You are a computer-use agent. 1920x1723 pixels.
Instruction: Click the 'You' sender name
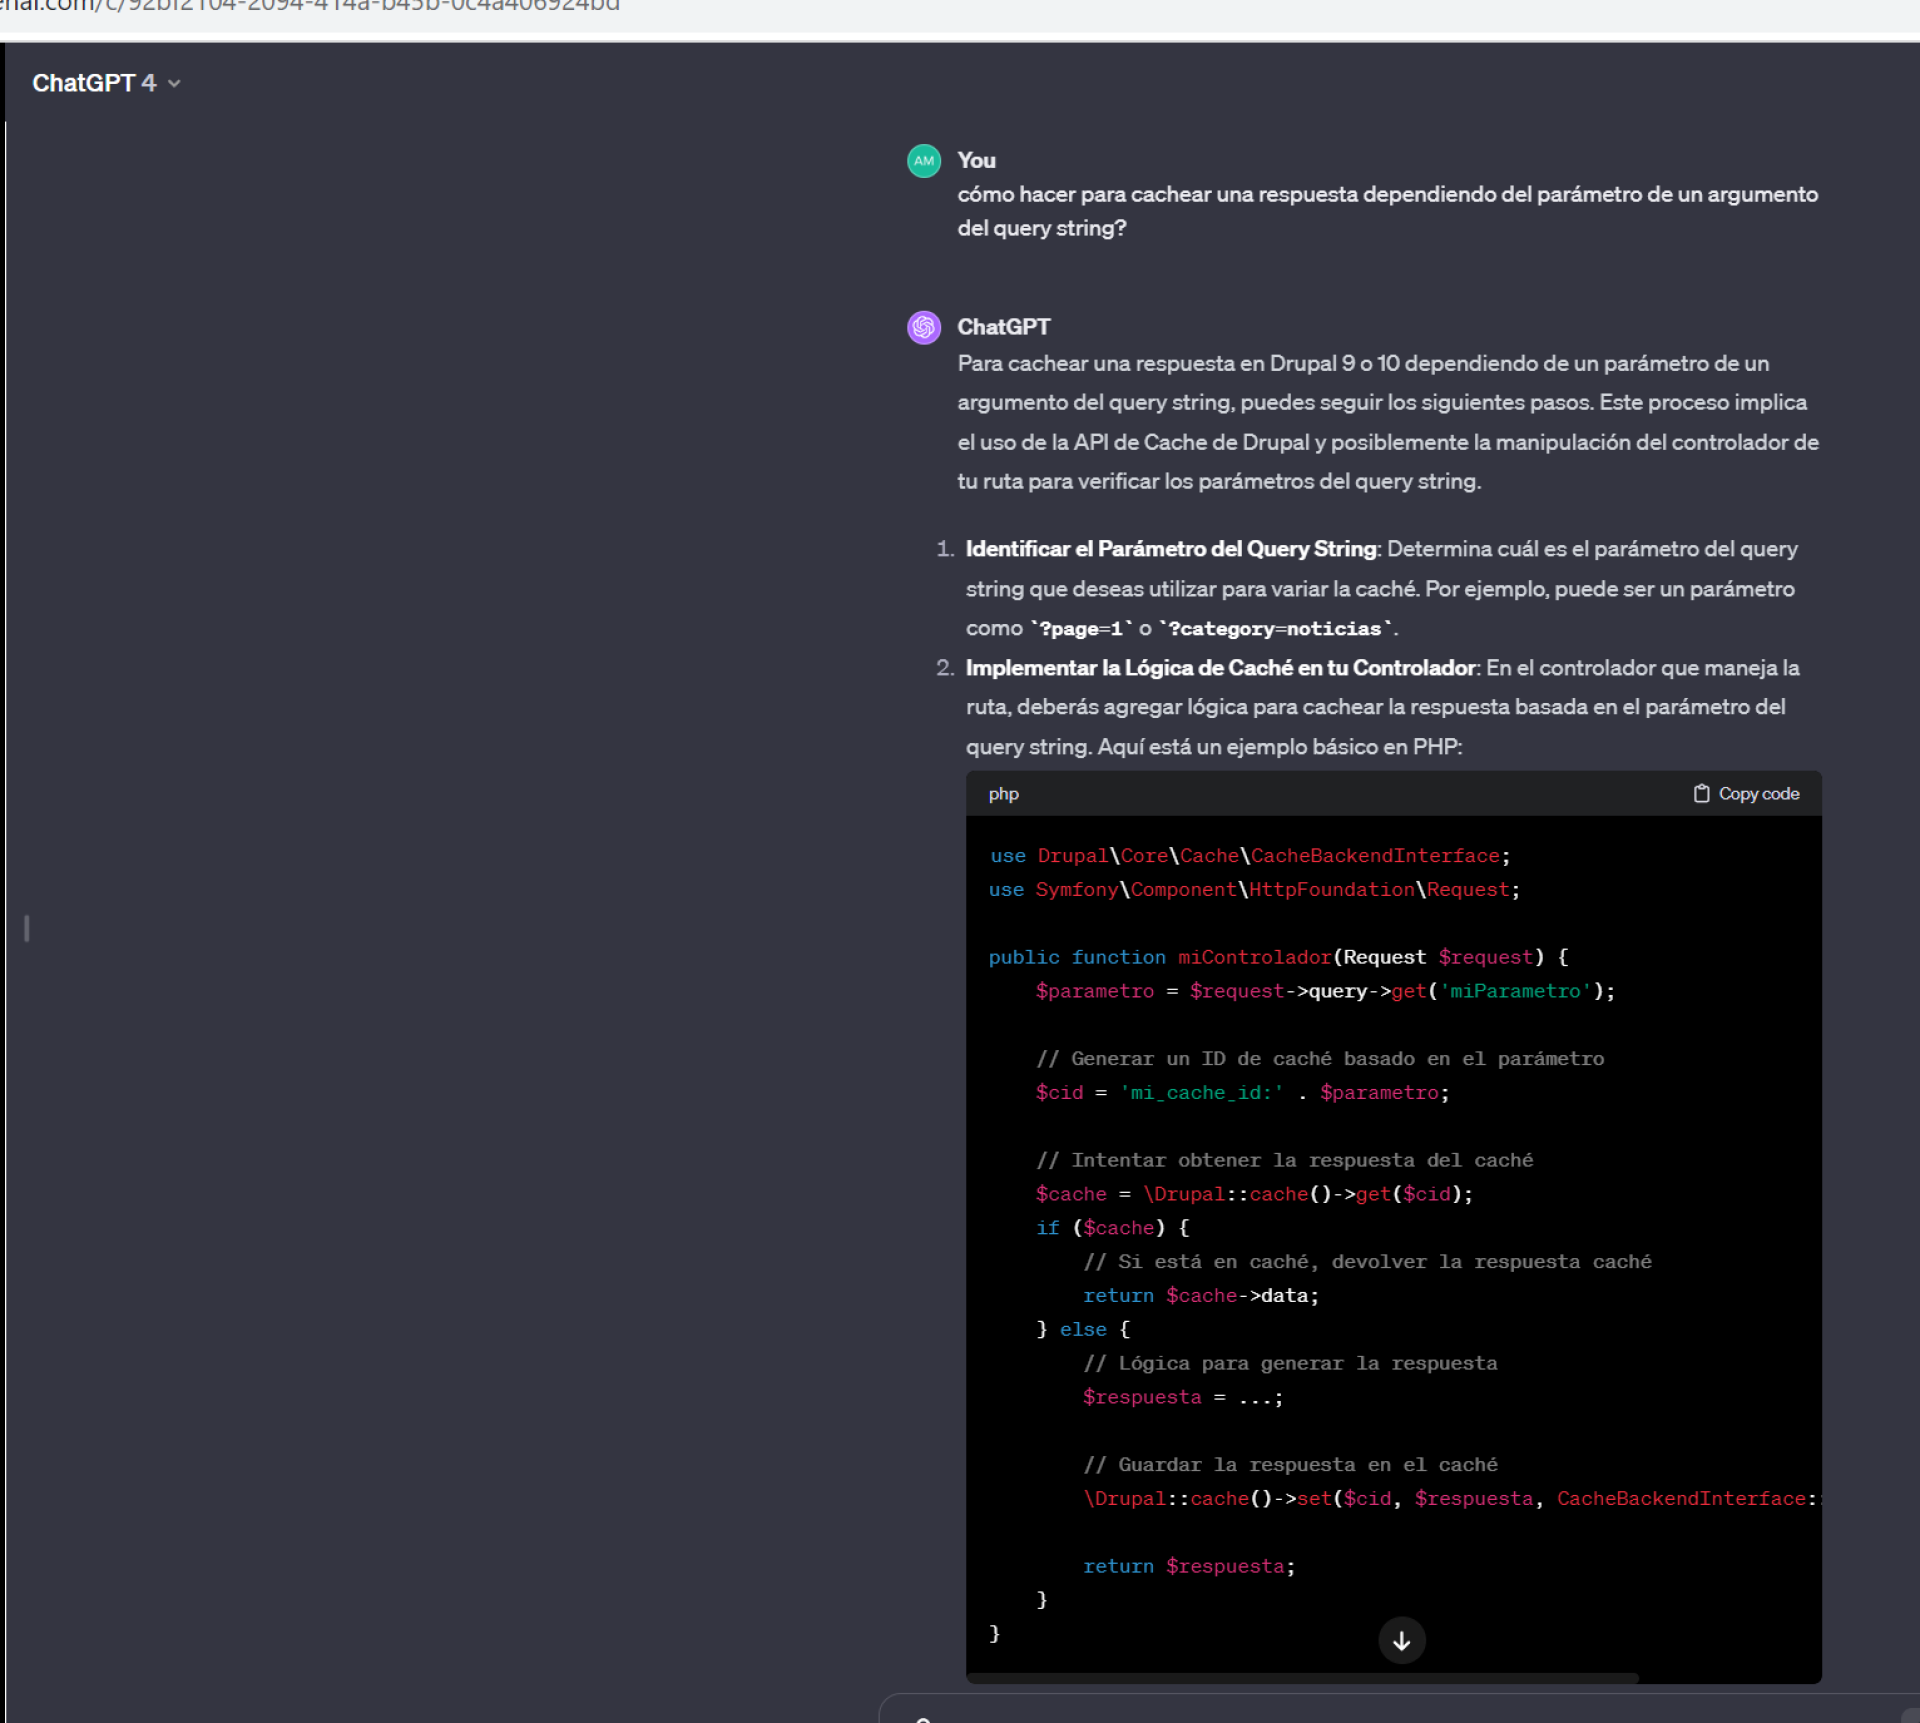pos(976,161)
